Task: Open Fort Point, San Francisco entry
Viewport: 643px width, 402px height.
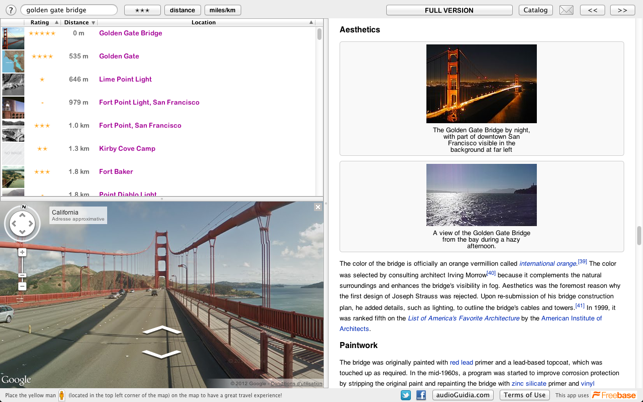Action: 140,126
